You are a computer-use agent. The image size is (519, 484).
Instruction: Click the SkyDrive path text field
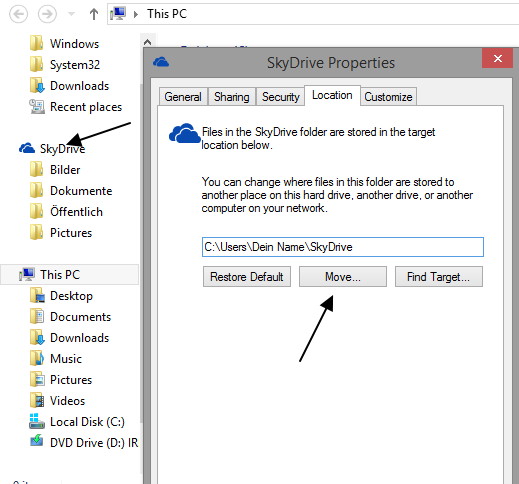click(x=343, y=247)
